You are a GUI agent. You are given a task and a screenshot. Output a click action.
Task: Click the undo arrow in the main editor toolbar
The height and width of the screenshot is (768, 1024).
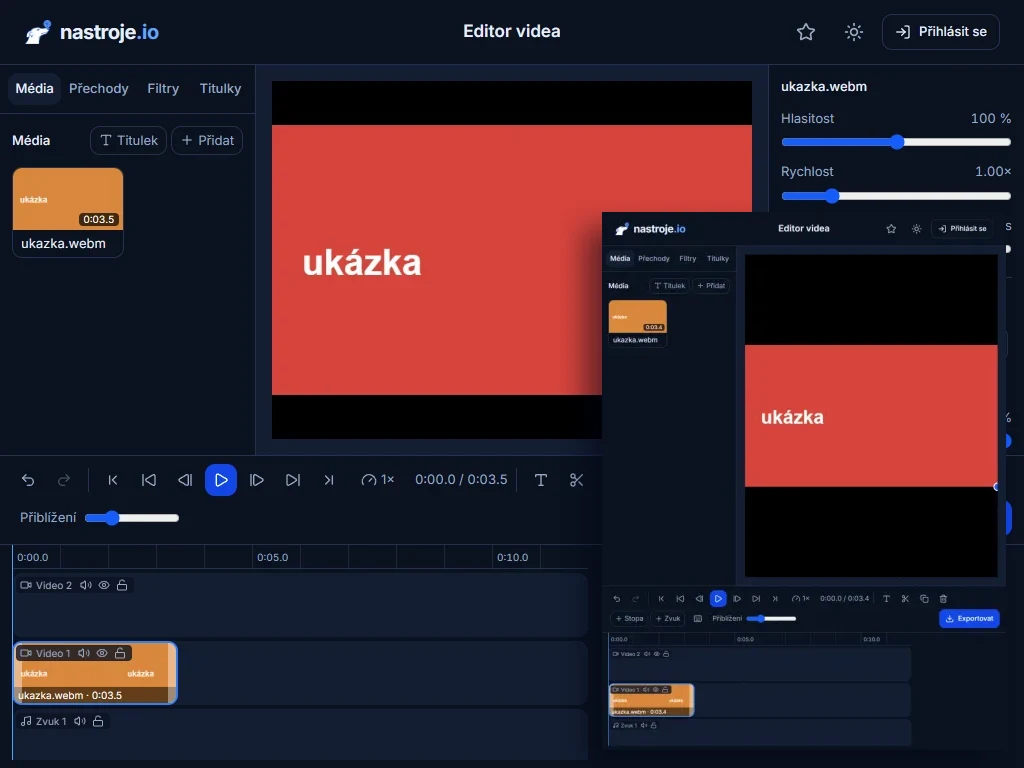(28, 480)
